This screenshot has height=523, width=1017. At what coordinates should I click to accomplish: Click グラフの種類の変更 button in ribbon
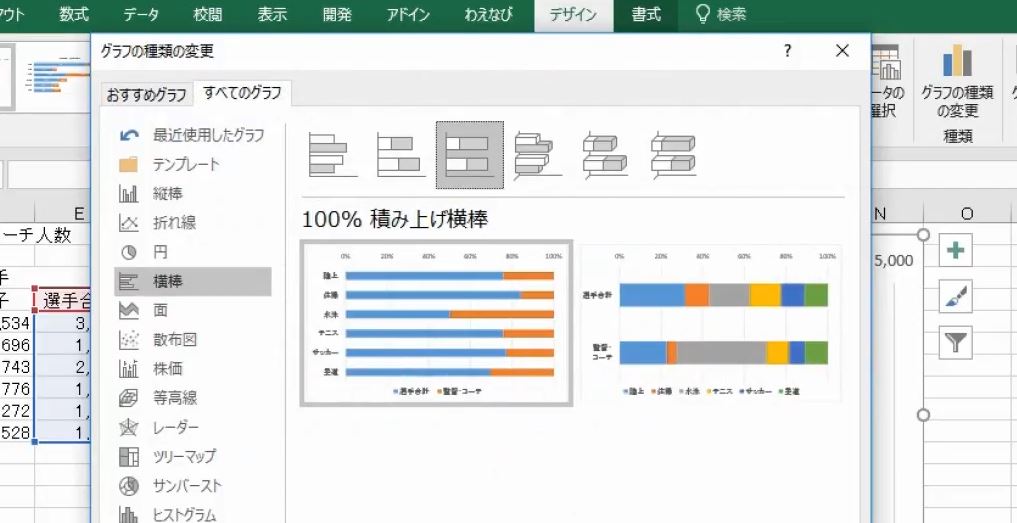pyautogui.click(x=957, y=82)
